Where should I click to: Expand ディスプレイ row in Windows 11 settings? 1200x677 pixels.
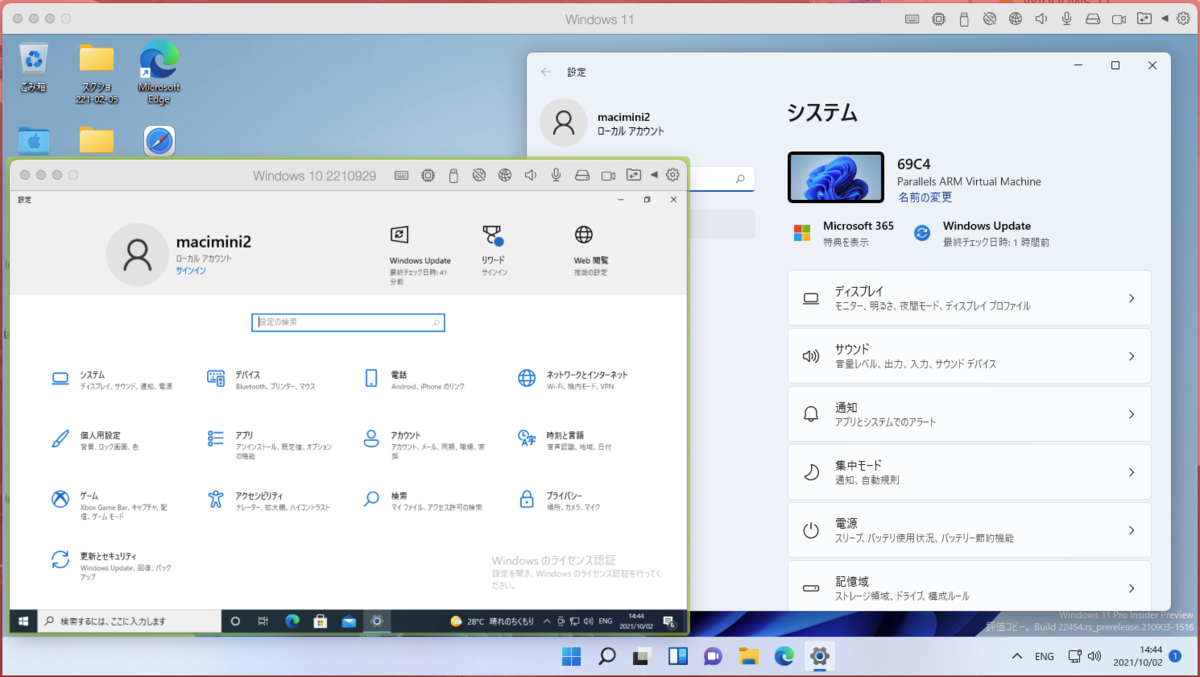pyautogui.click(x=969, y=298)
